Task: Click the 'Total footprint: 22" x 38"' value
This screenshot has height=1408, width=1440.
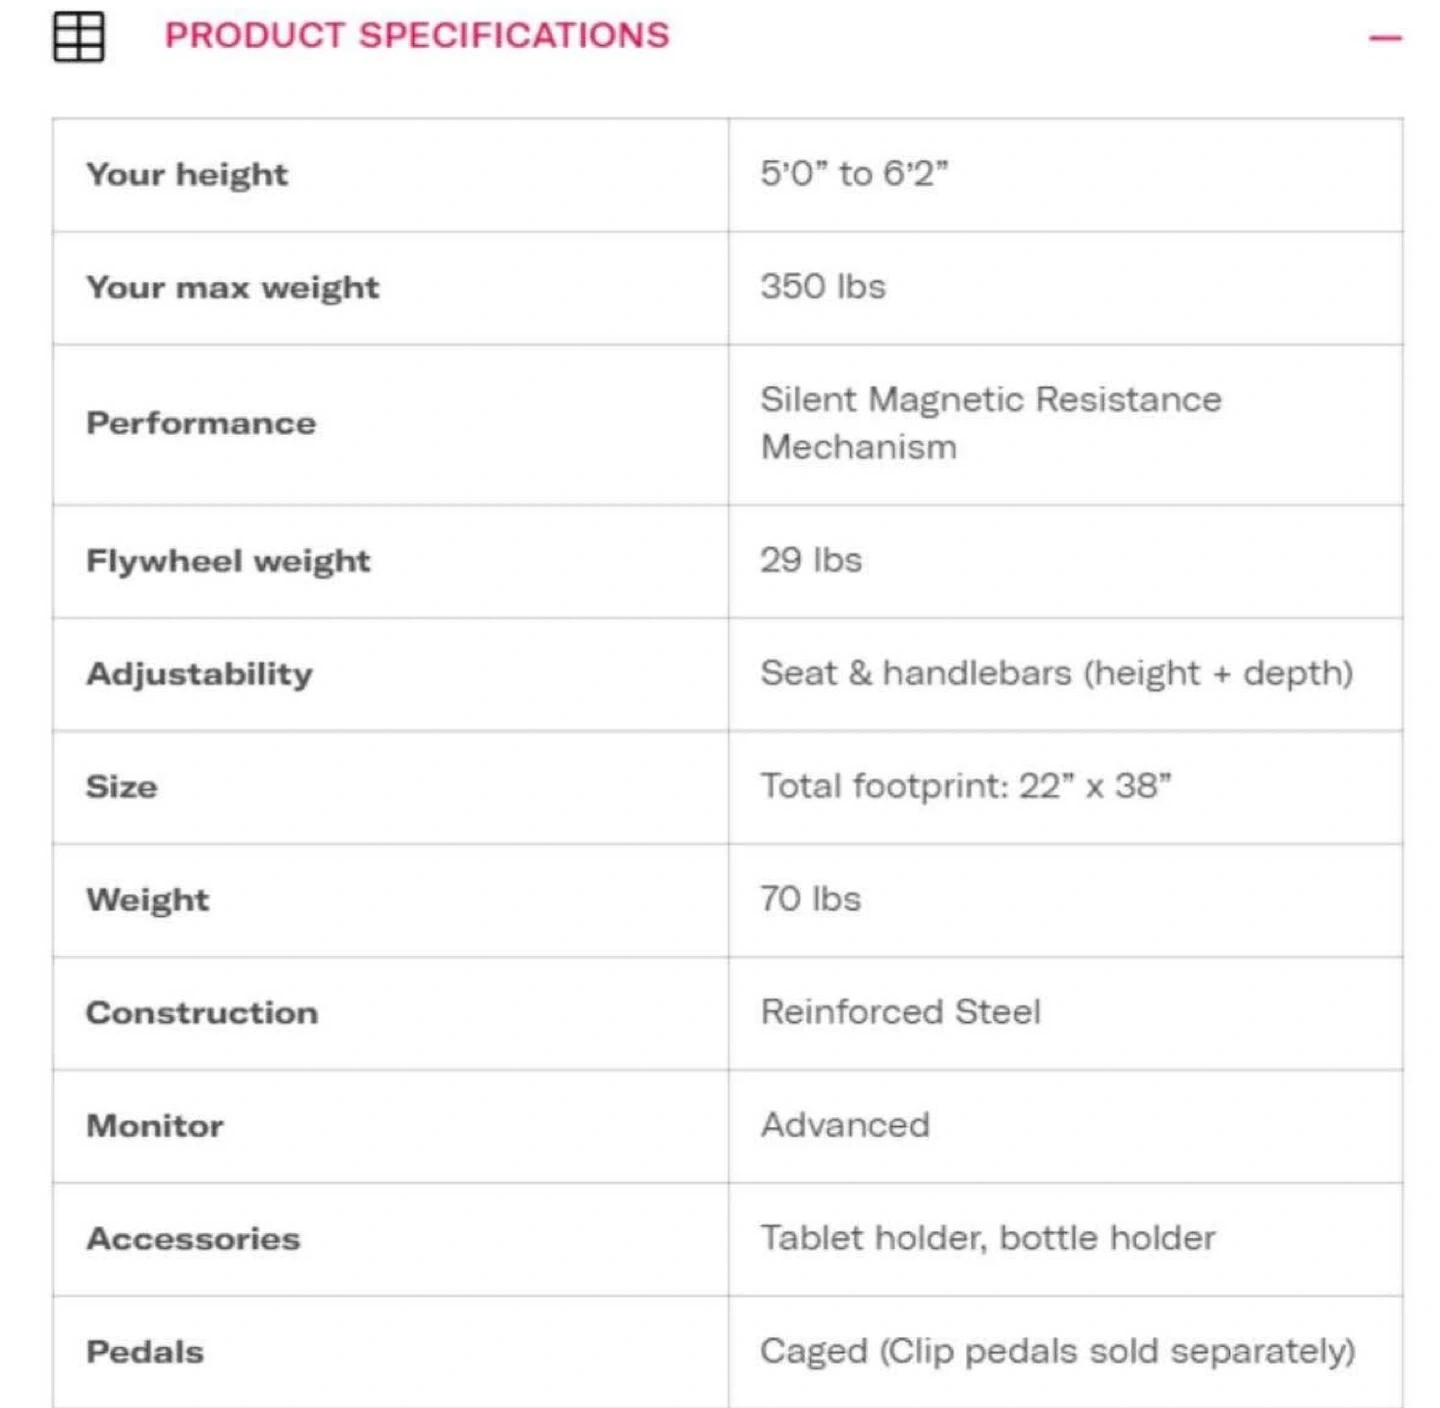Action: pos(965,786)
